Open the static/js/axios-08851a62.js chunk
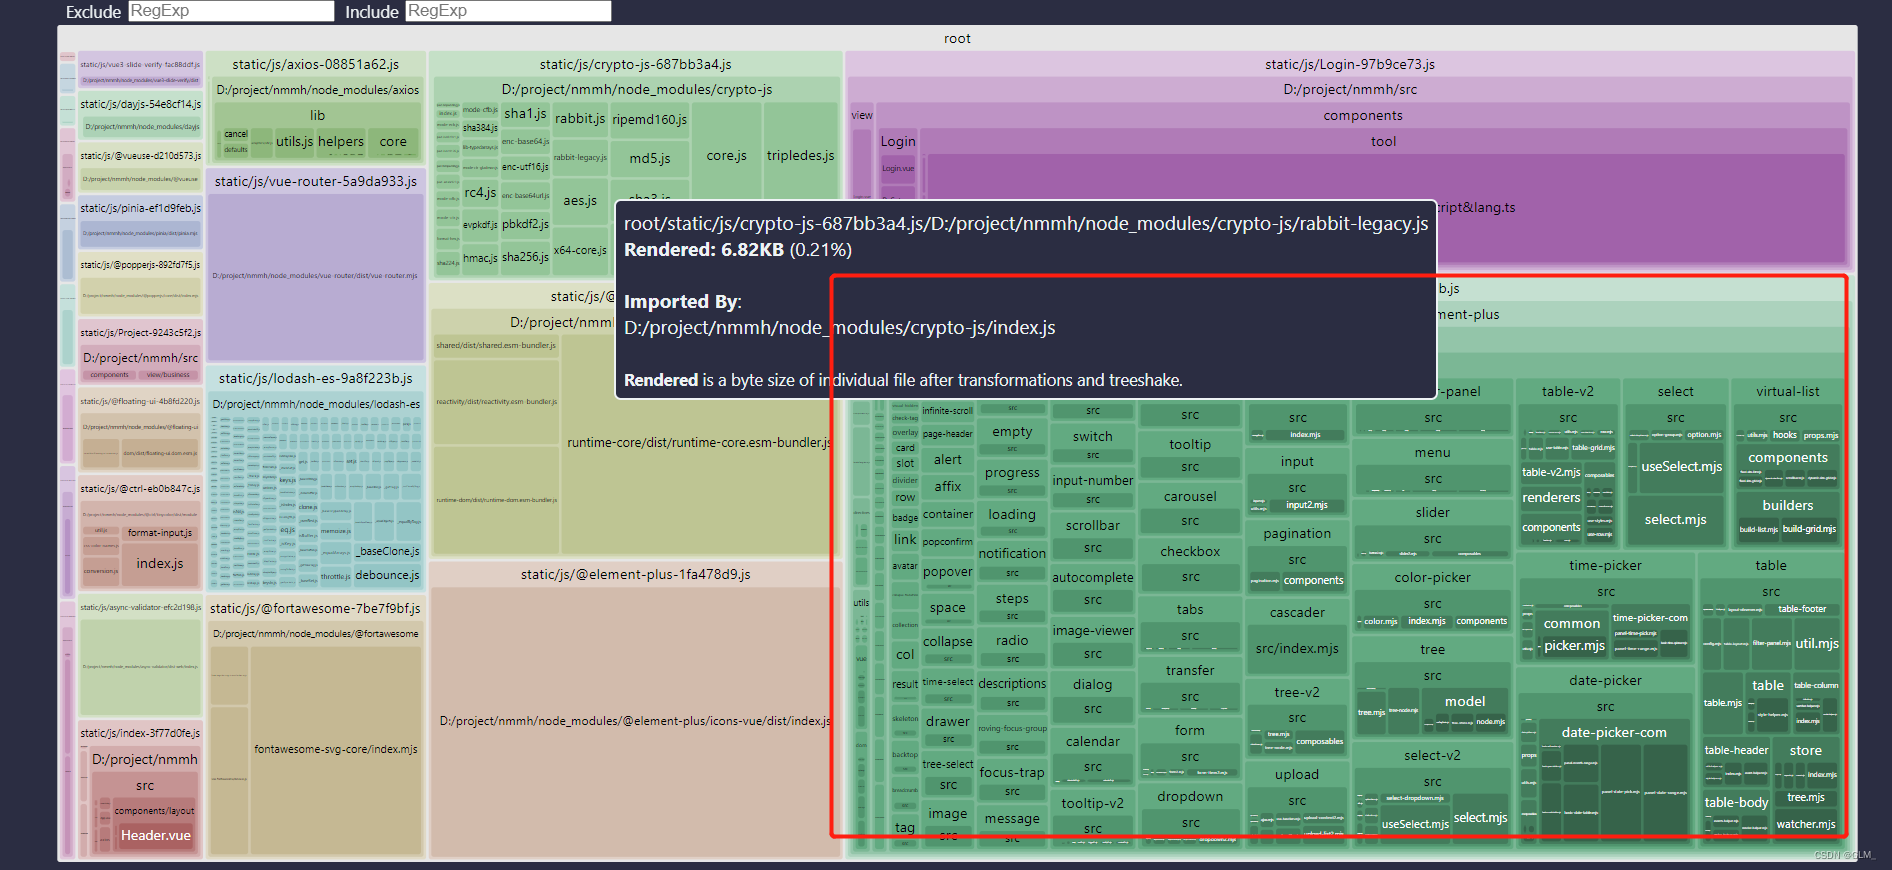The image size is (1892, 870). coord(316,64)
